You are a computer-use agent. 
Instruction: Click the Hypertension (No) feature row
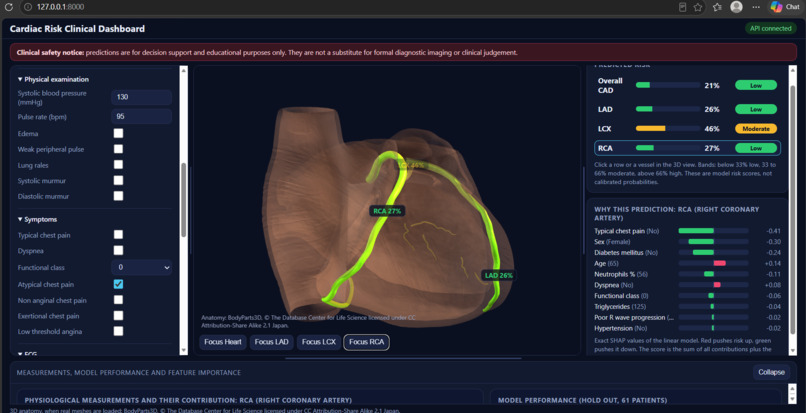pyautogui.click(x=687, y=328)
